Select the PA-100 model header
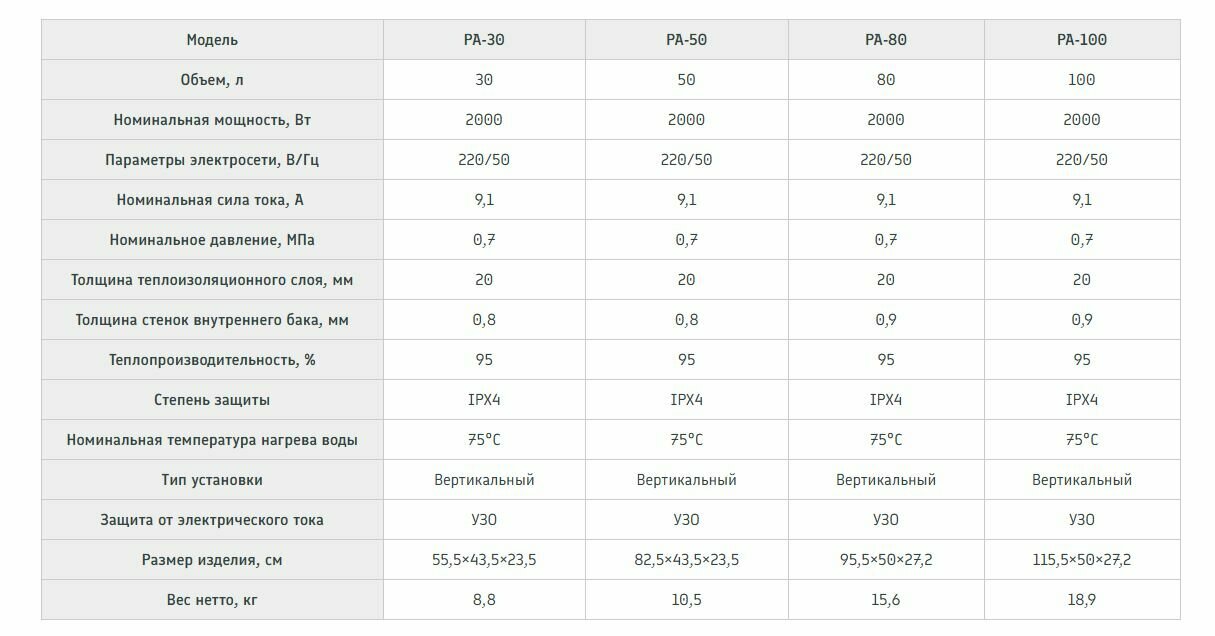Screen dimensions: 1215x636 point(1082,40)
